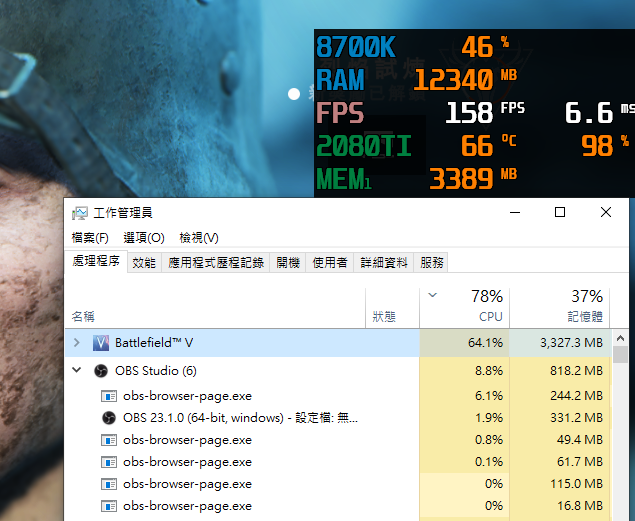The height and width of the screenshot is (521, 635).
Task: Click the OBS 23.1.0 process icon
Action: (109, 417)
